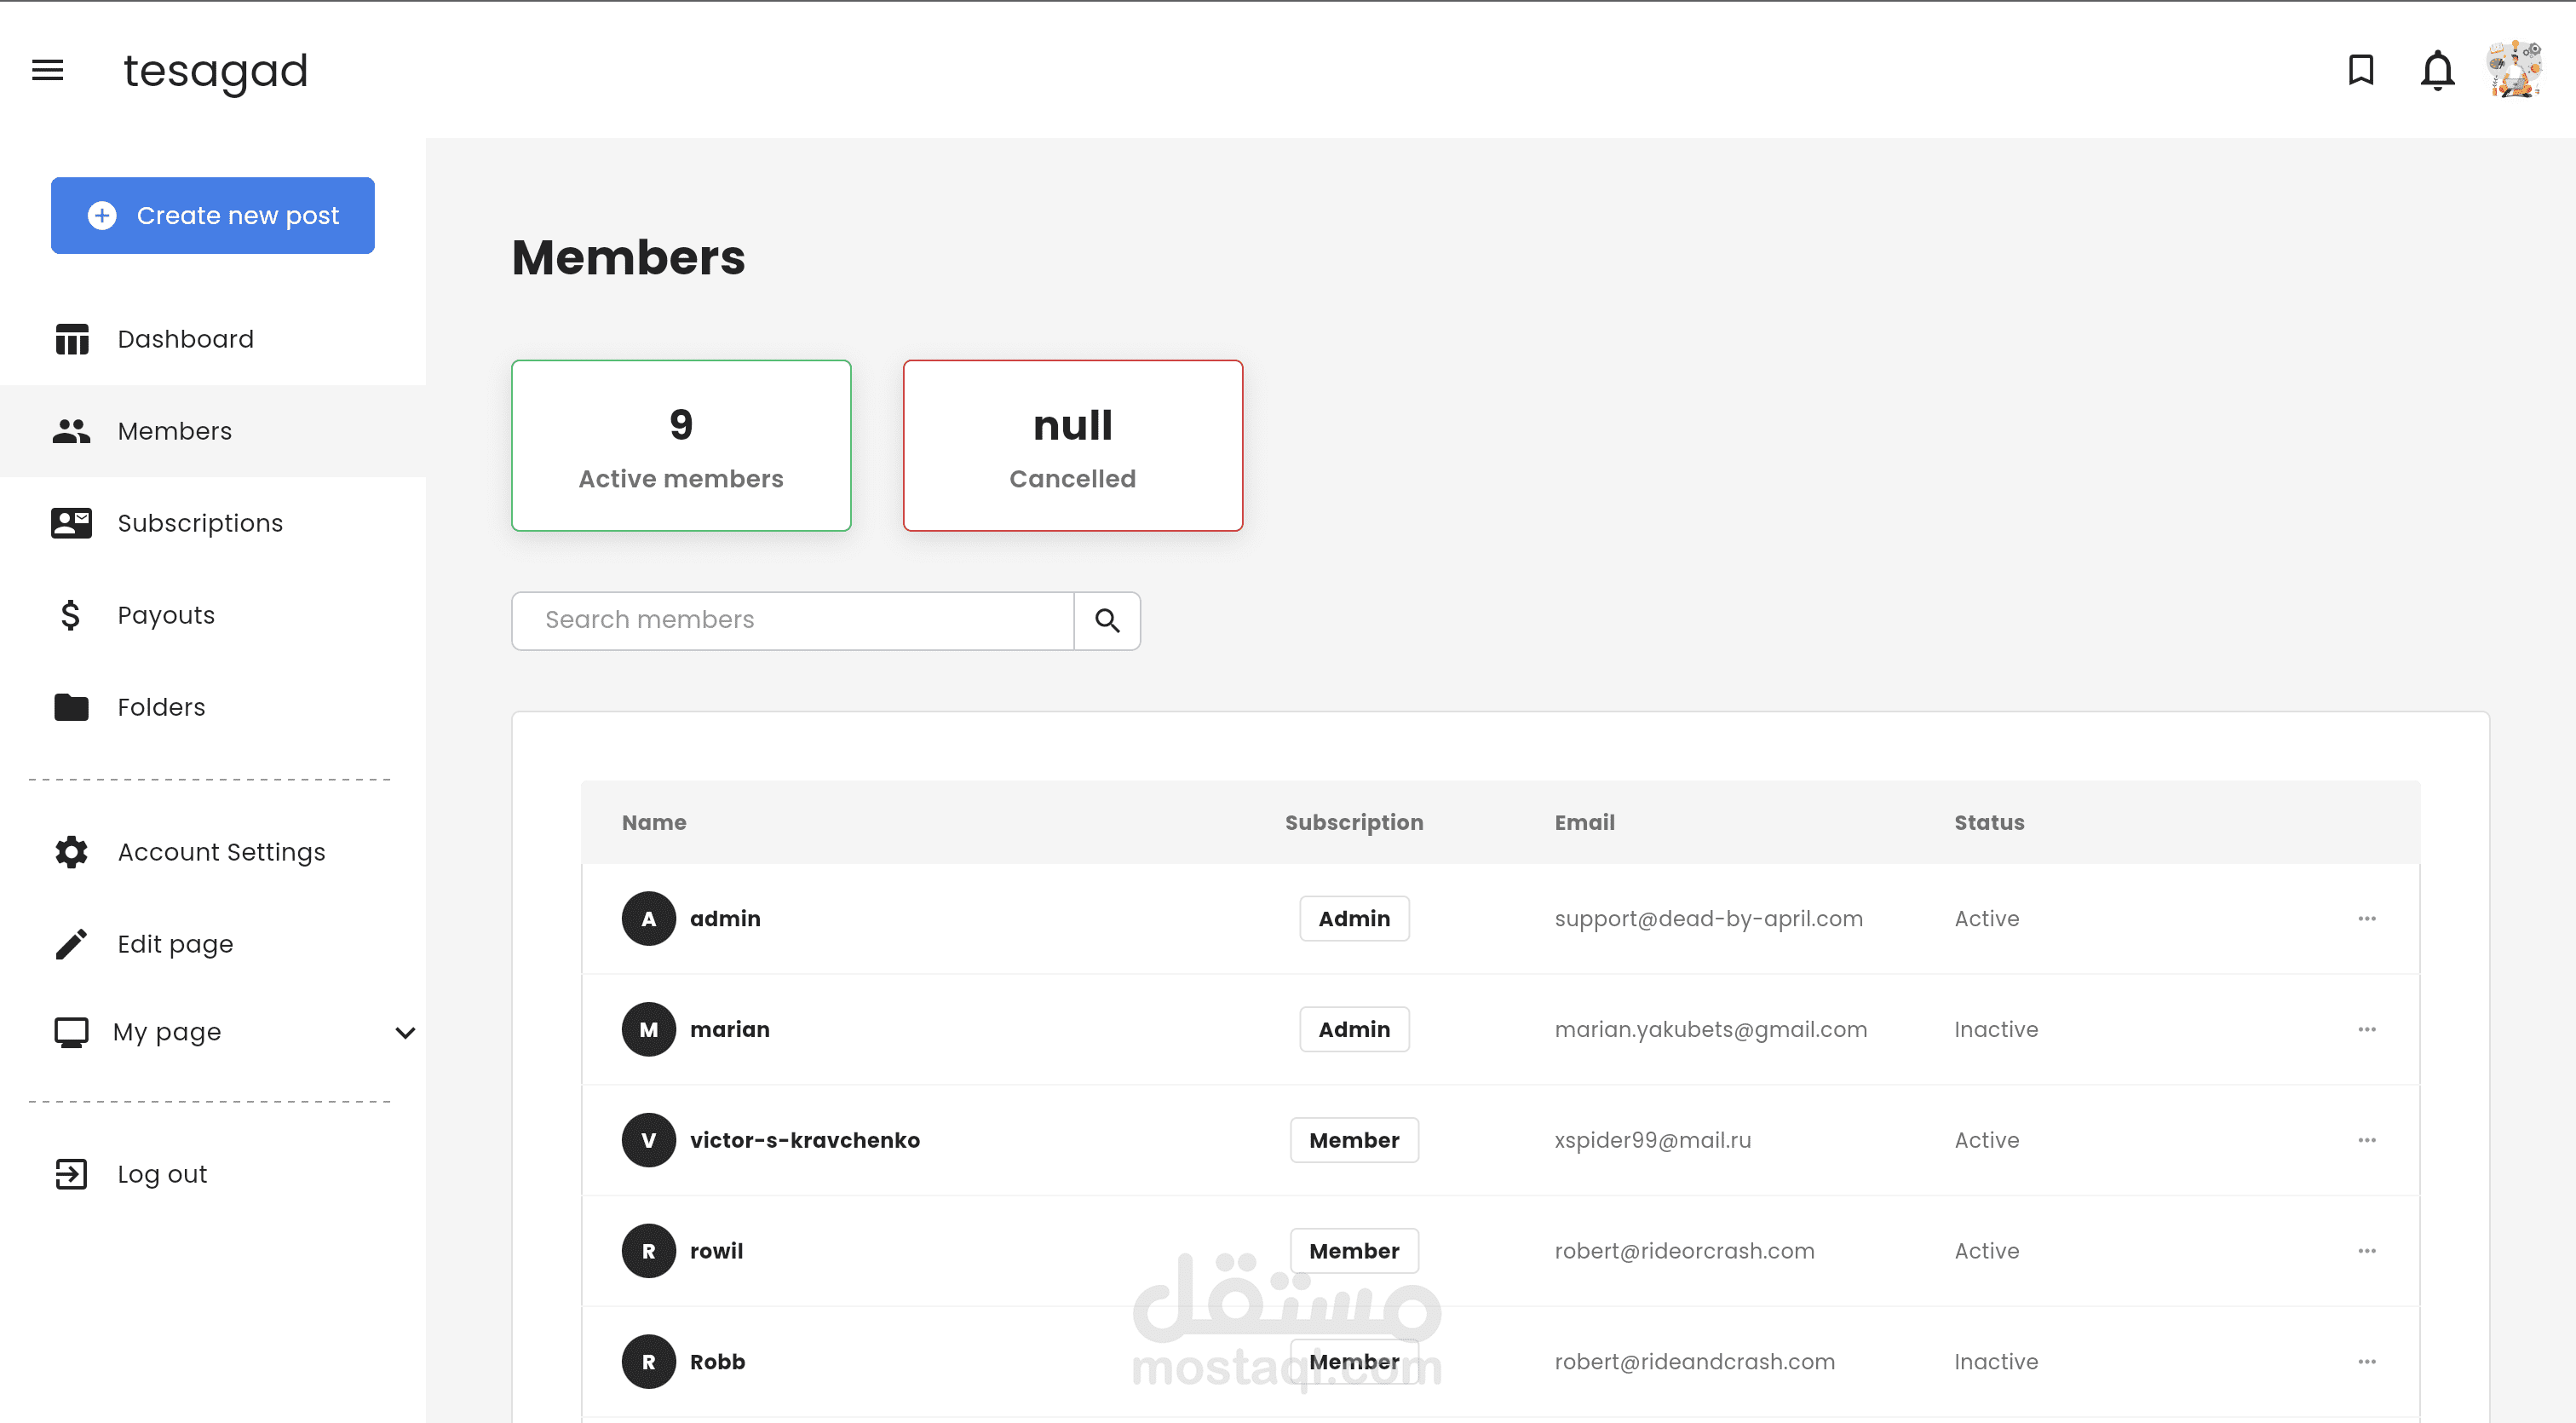This screenshot has width=2576, height=1423.
Task: Click Create new post button
Action: (x=213, y=215)
